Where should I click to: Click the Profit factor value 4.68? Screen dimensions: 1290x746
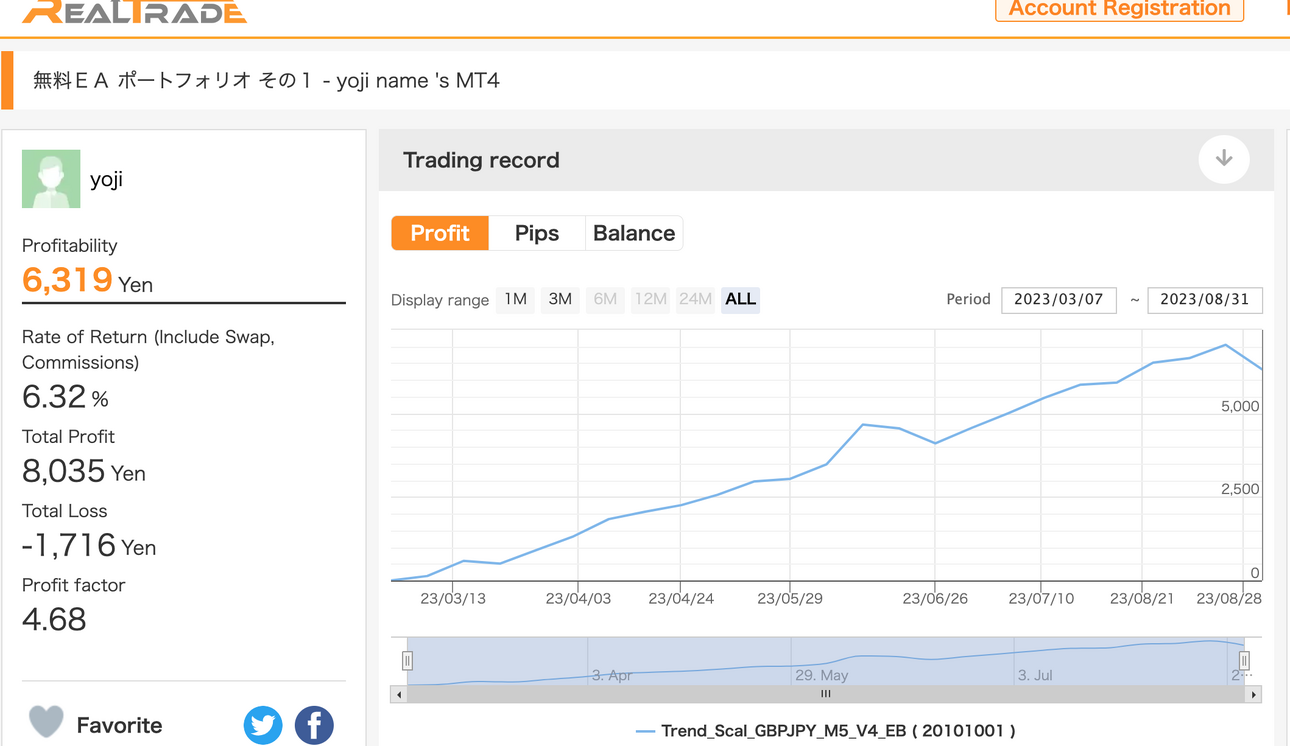54,619
